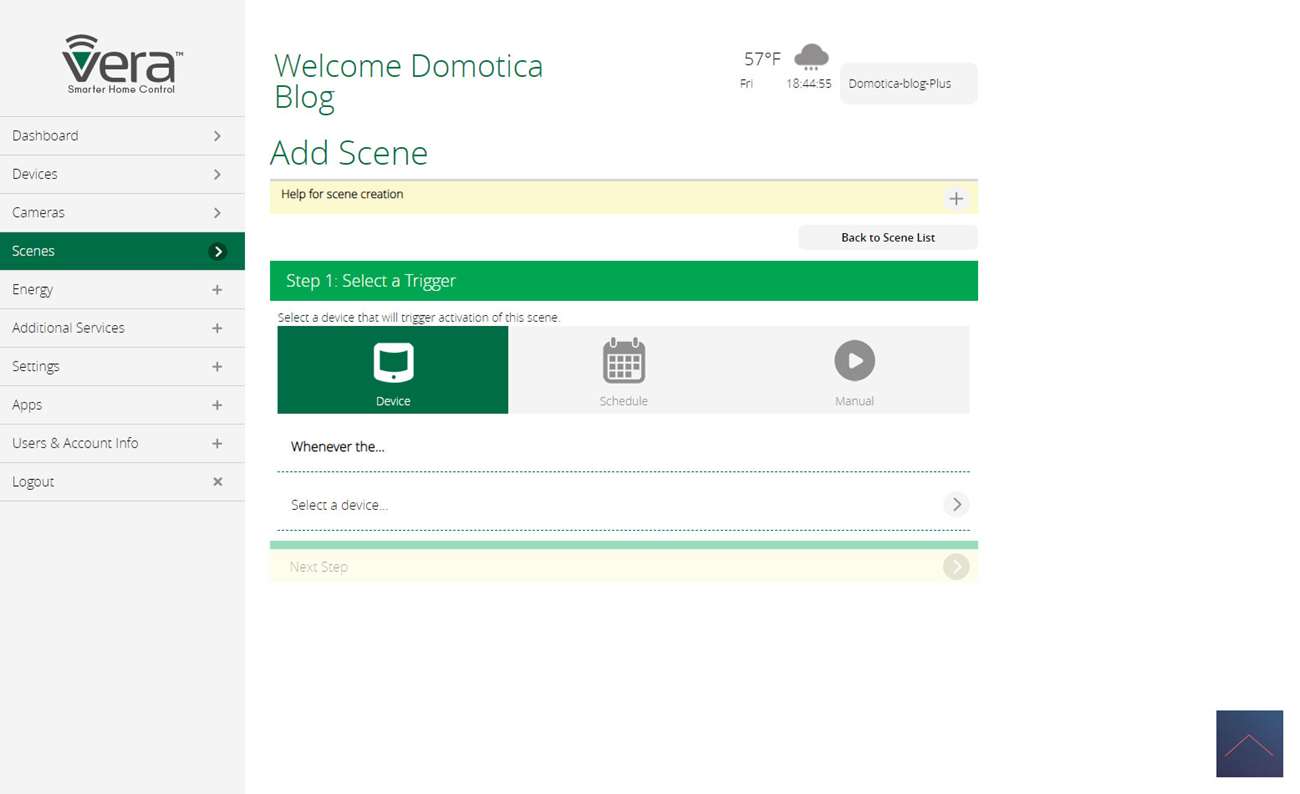
Task: Pick the Manual play icon
Action: pos(854,361)
